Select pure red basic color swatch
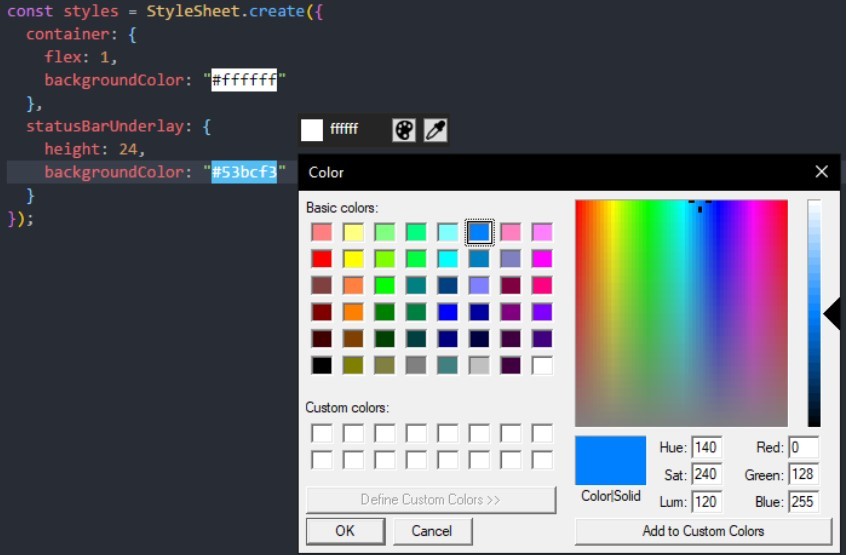Image resolution: width=848 pixels, height=555 pixels. coord(322,259)
